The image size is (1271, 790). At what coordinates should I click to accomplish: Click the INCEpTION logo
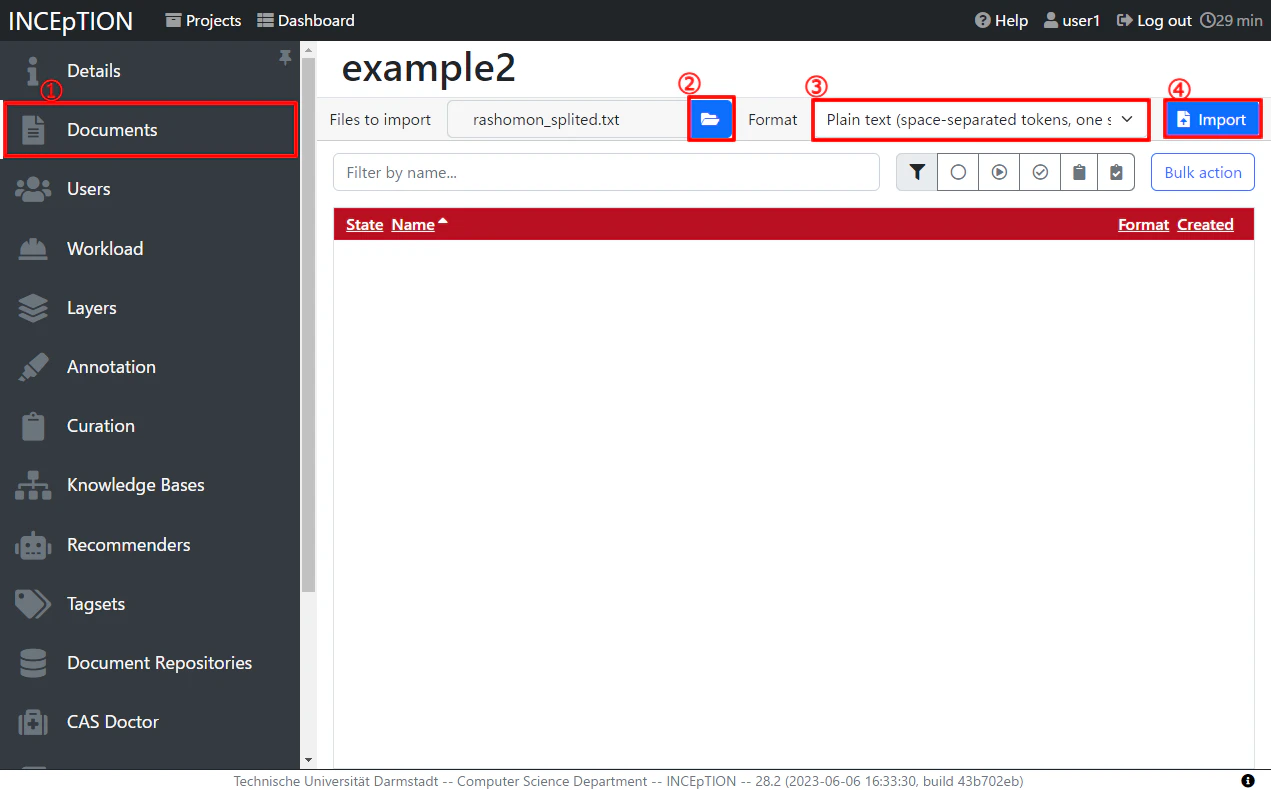point(72,20)
